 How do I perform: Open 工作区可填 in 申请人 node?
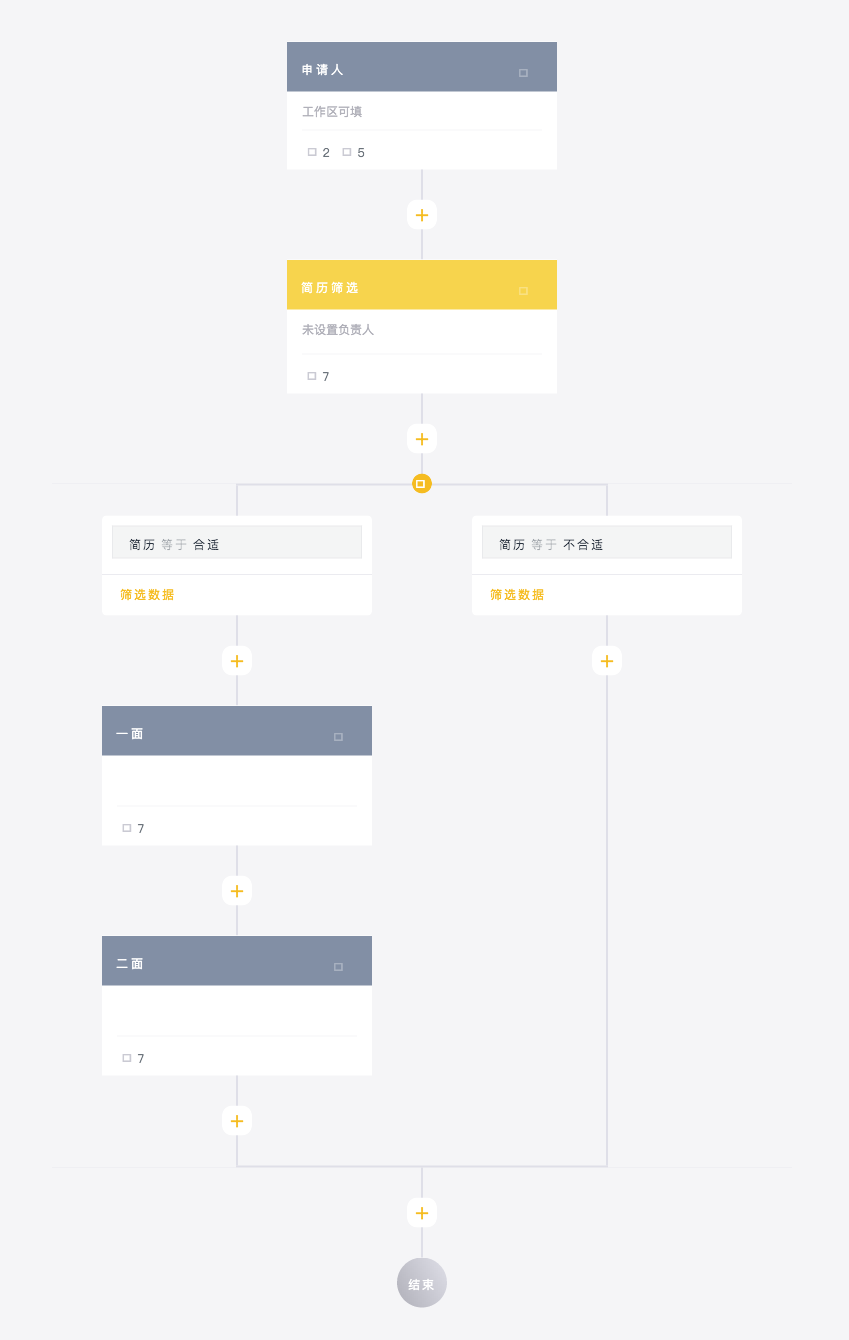point(332,112)
